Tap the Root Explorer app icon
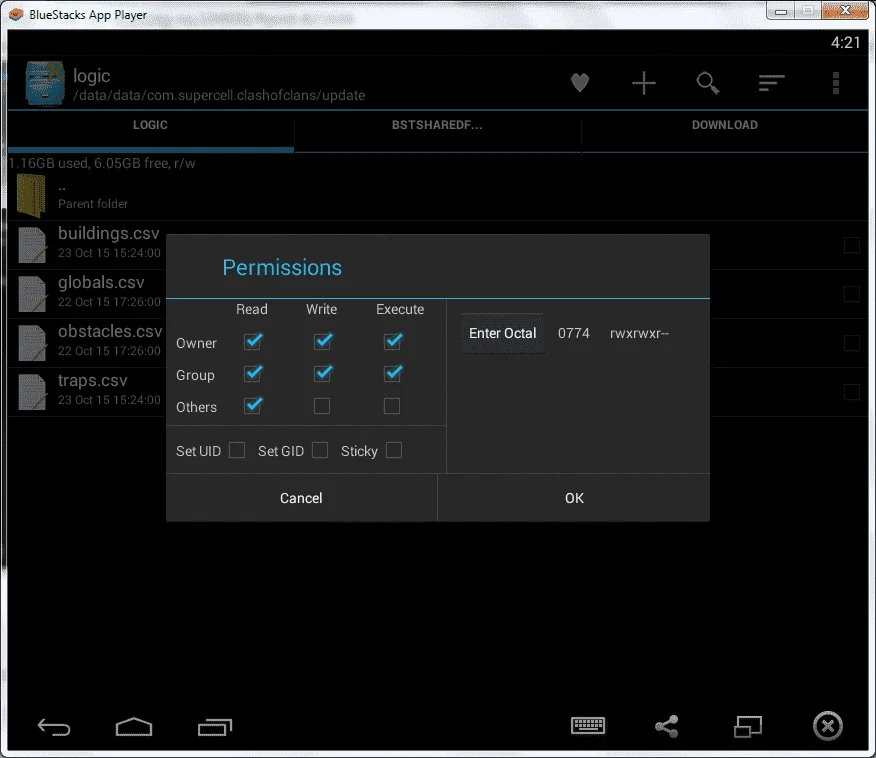This screenshot has width=876, height=758. point(45,83)
